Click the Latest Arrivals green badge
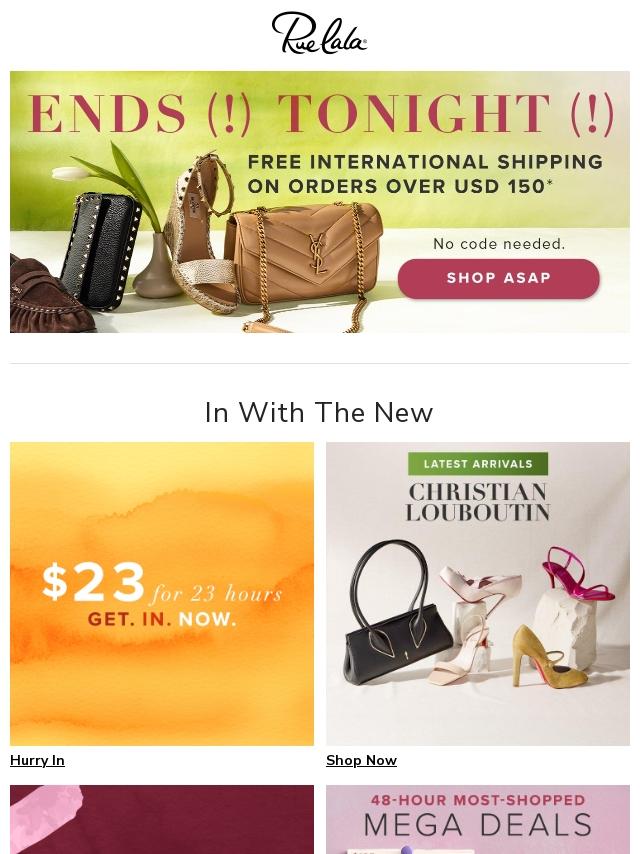Viewport: 640px width, 854px height. [478, 464]
